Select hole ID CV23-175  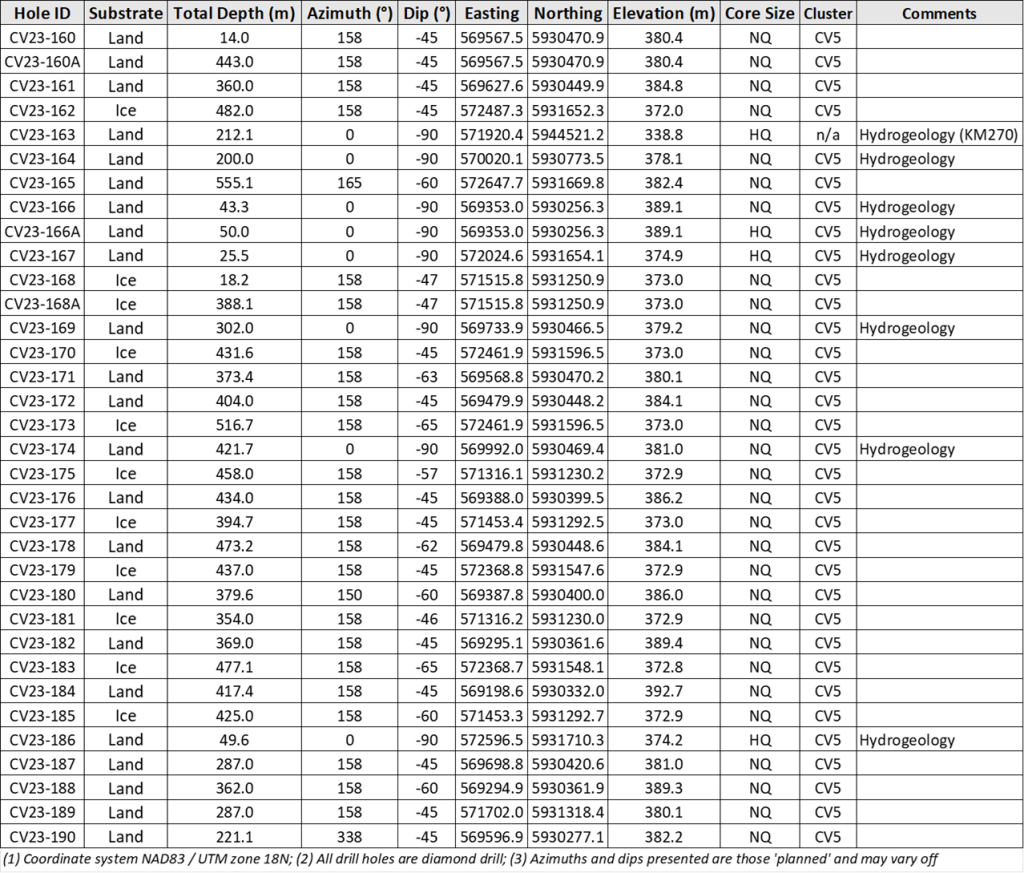[x=42, y=473]
